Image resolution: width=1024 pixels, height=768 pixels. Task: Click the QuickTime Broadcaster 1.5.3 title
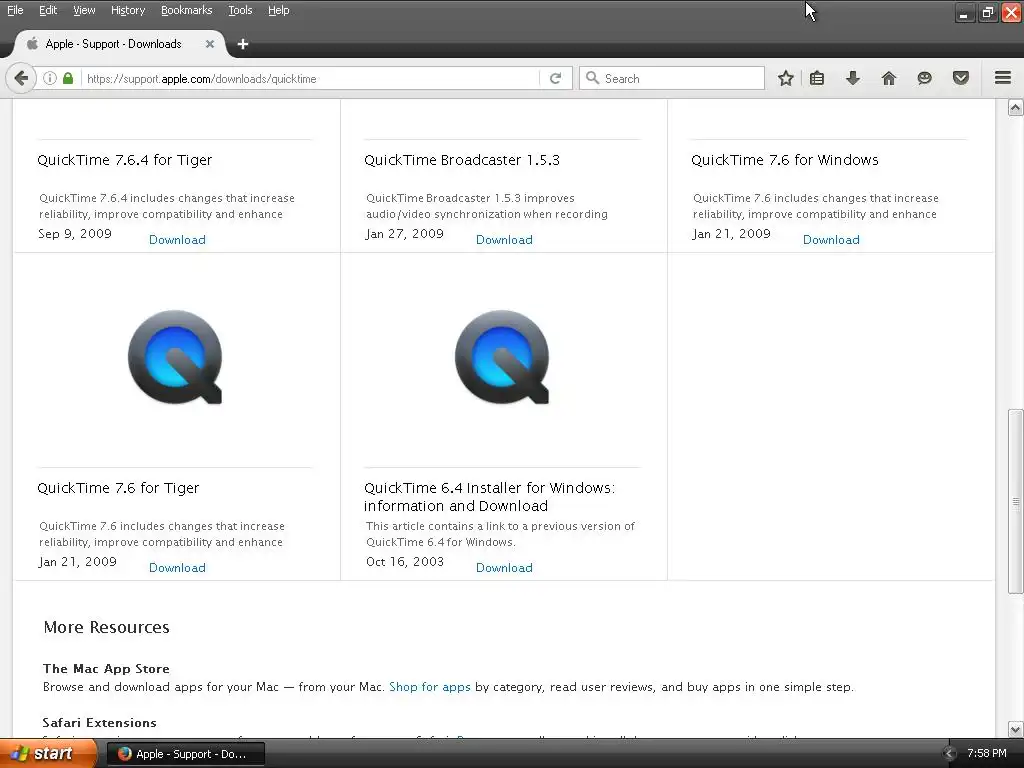(x=462, y=160)
